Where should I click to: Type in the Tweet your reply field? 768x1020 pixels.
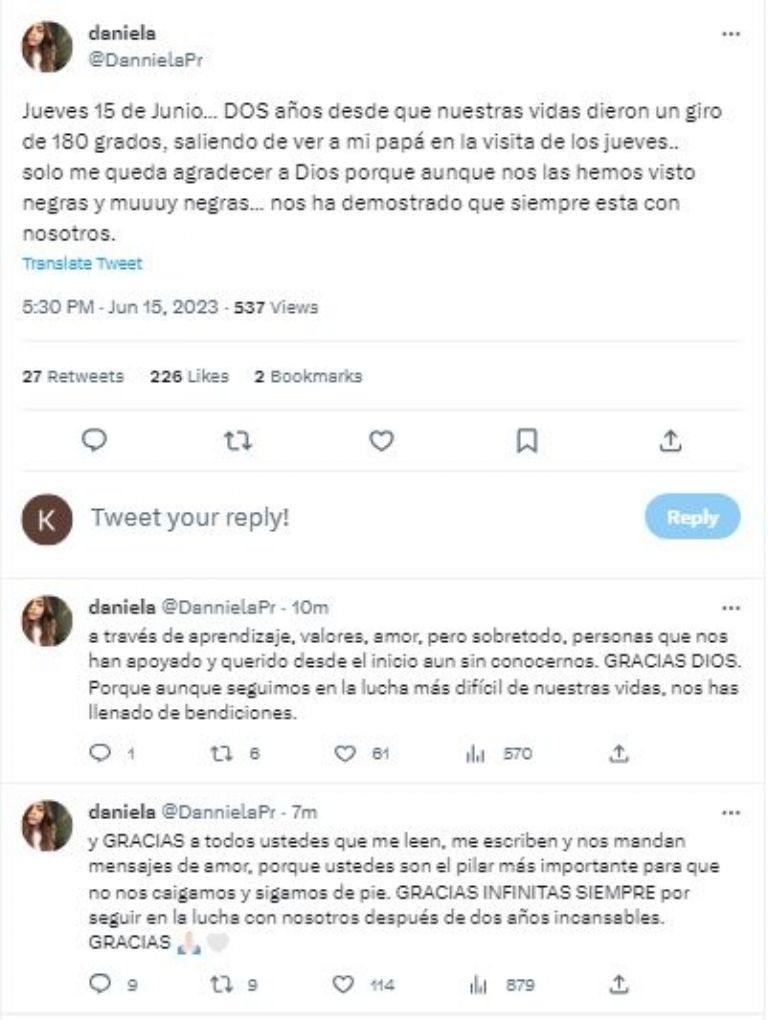tap(300, 518)
